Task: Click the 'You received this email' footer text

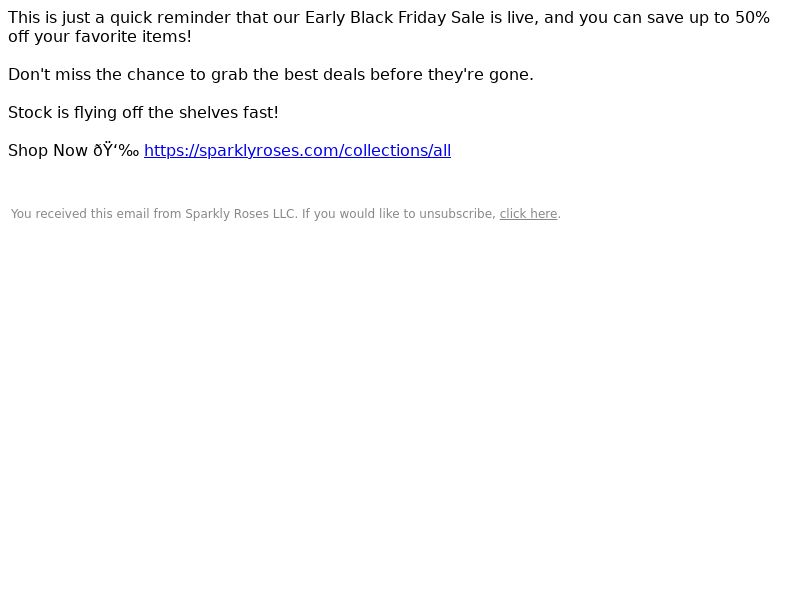Action: (x=81, y=214)
